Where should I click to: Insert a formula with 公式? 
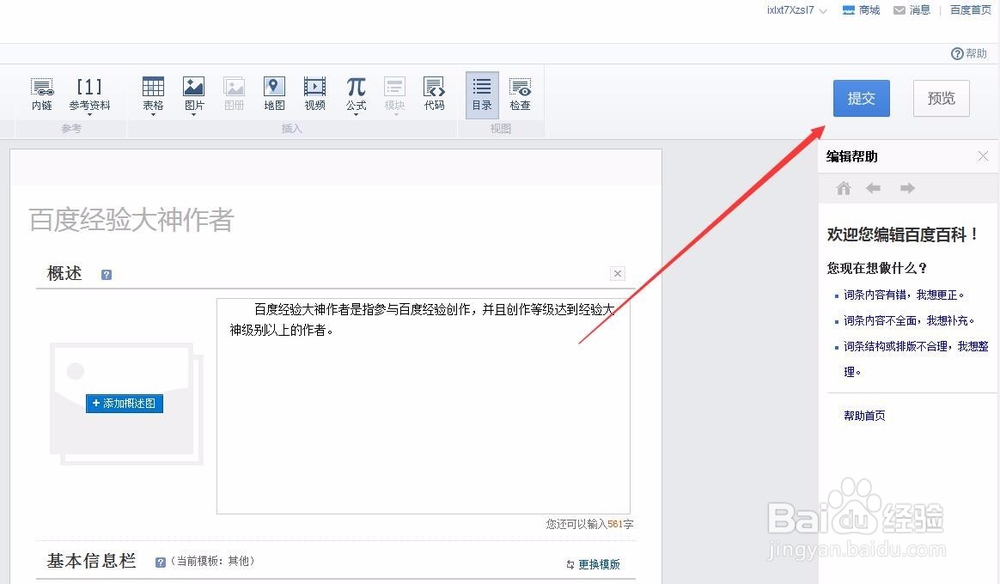click(356, 94)
